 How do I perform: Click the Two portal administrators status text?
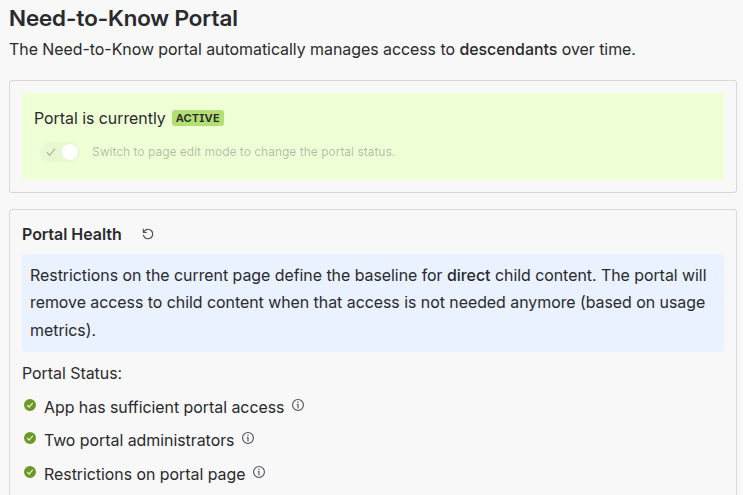coord(139,440)
